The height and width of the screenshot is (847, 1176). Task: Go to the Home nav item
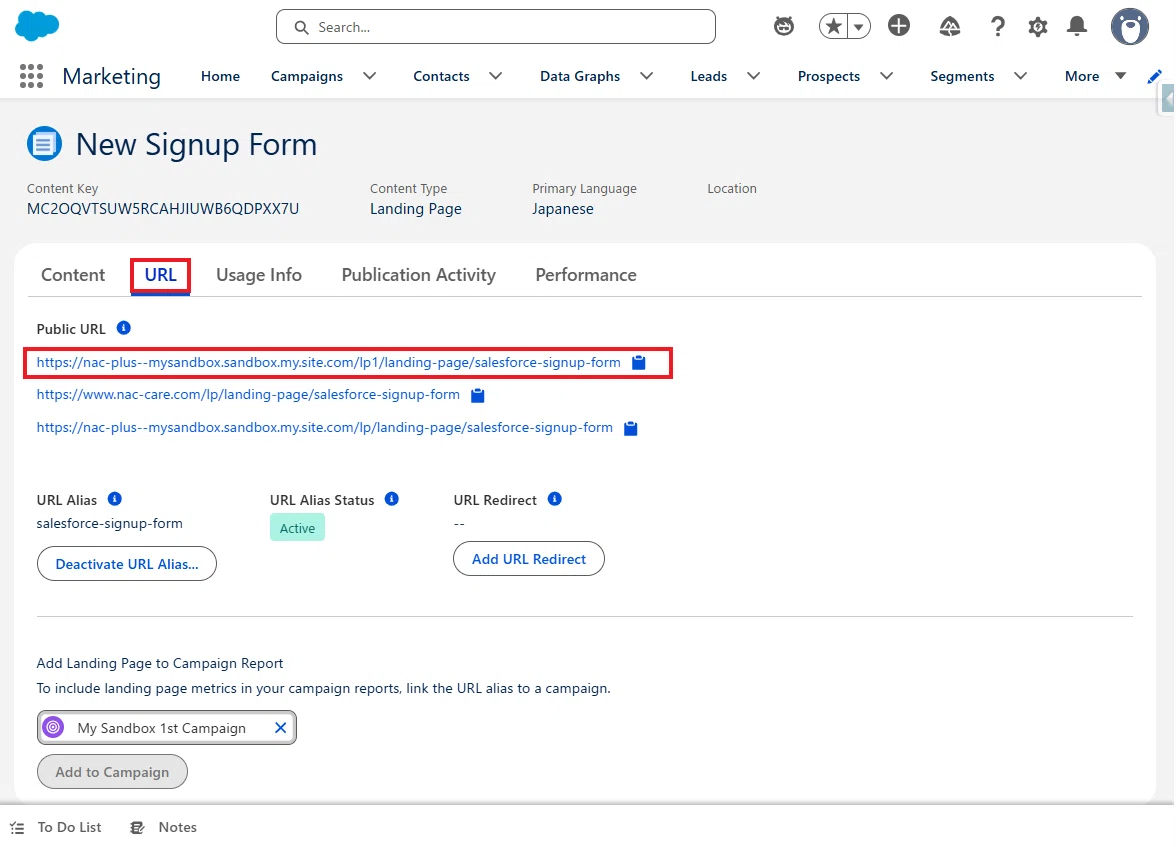[220, 76]
